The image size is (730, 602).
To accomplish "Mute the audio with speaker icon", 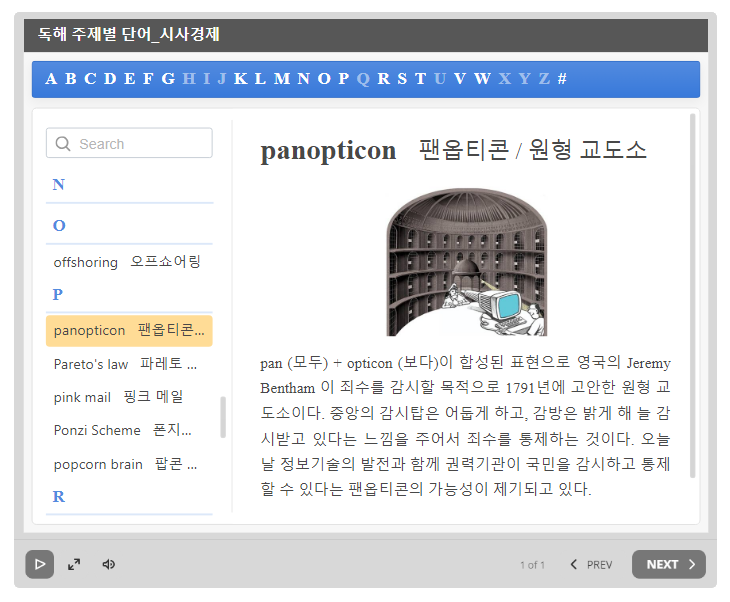I will (x=109, y=564).
